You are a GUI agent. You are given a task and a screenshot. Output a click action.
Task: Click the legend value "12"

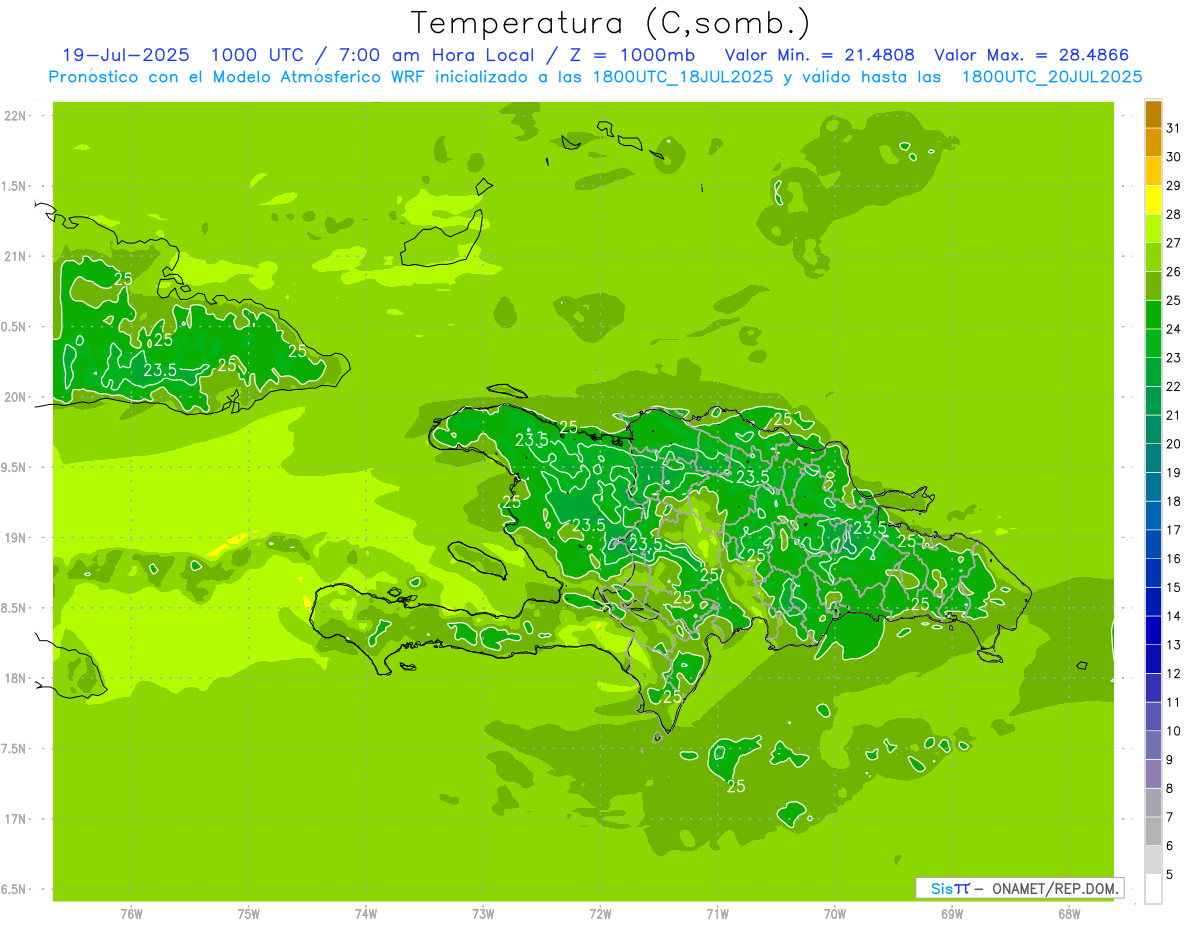[1174, 673]
